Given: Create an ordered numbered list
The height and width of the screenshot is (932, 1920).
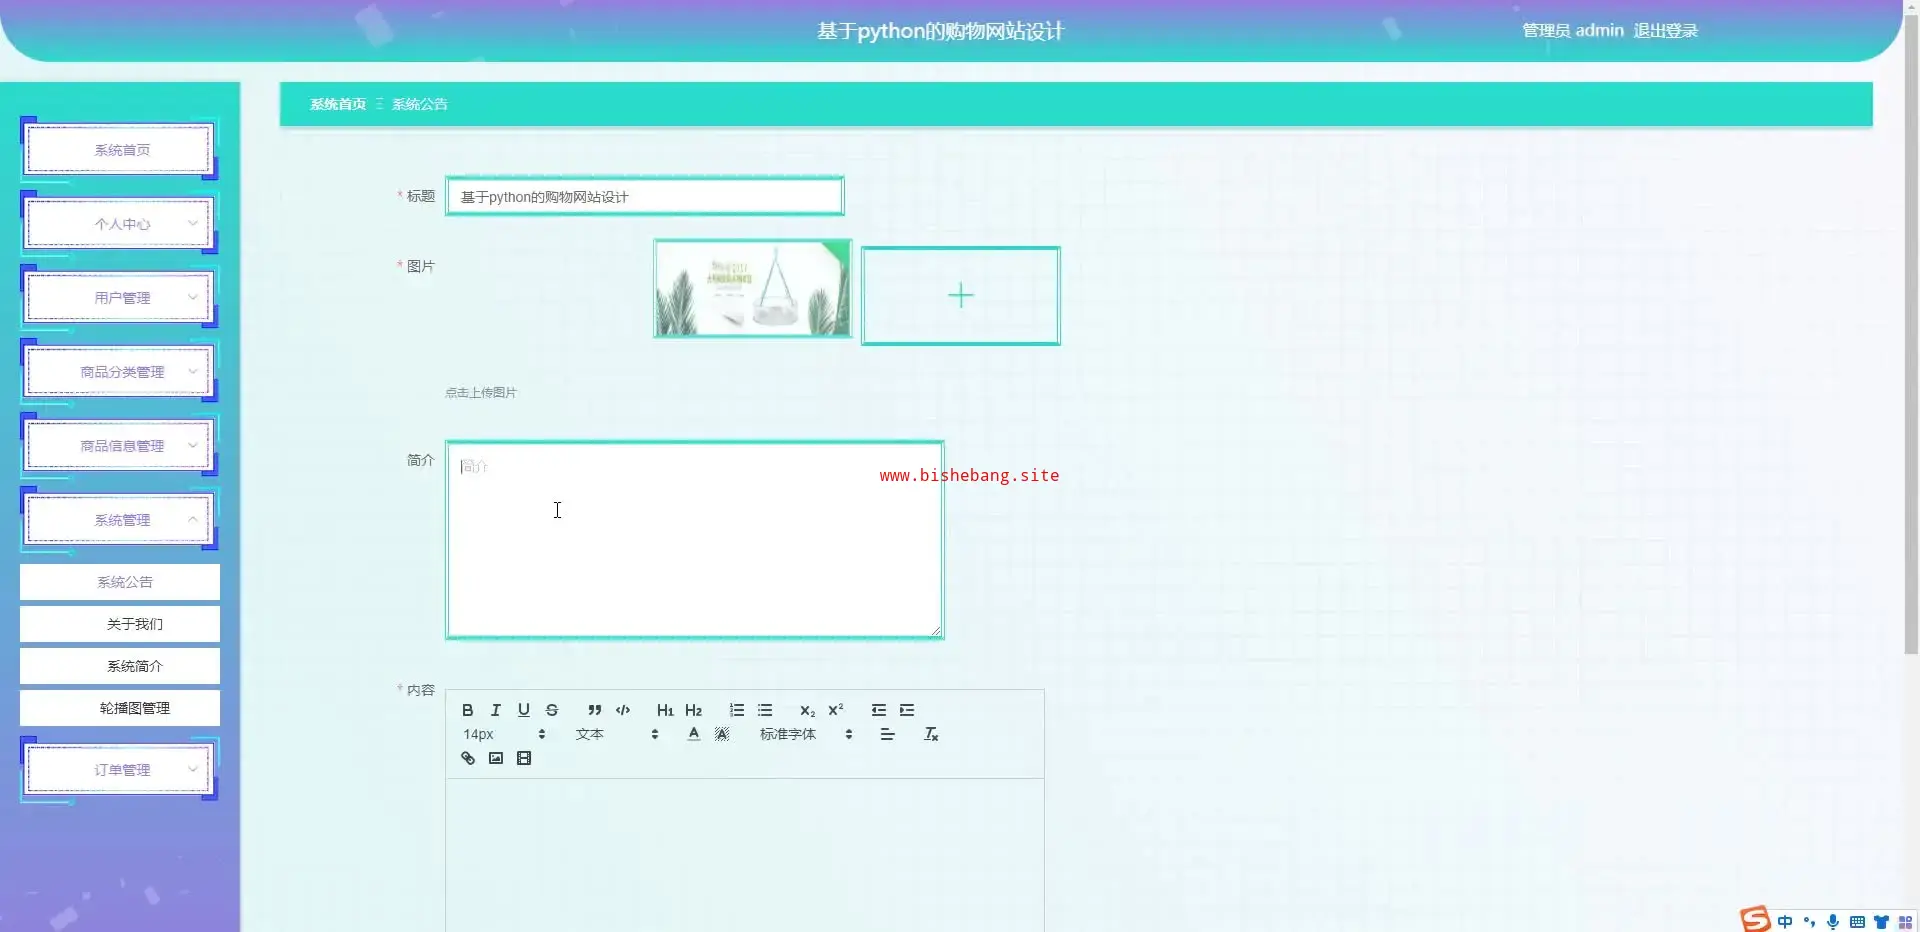Looking at the screenshot, I should click(737, 710).
